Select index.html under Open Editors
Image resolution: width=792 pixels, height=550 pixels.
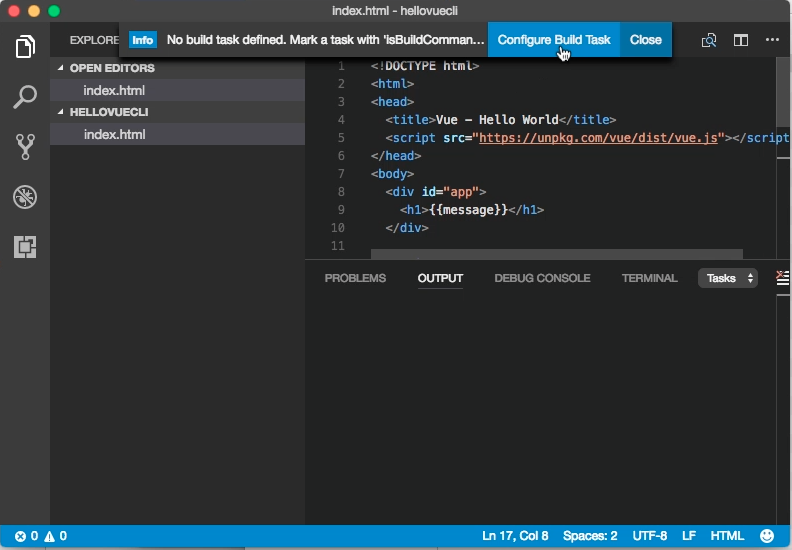[x=177, y=90]
